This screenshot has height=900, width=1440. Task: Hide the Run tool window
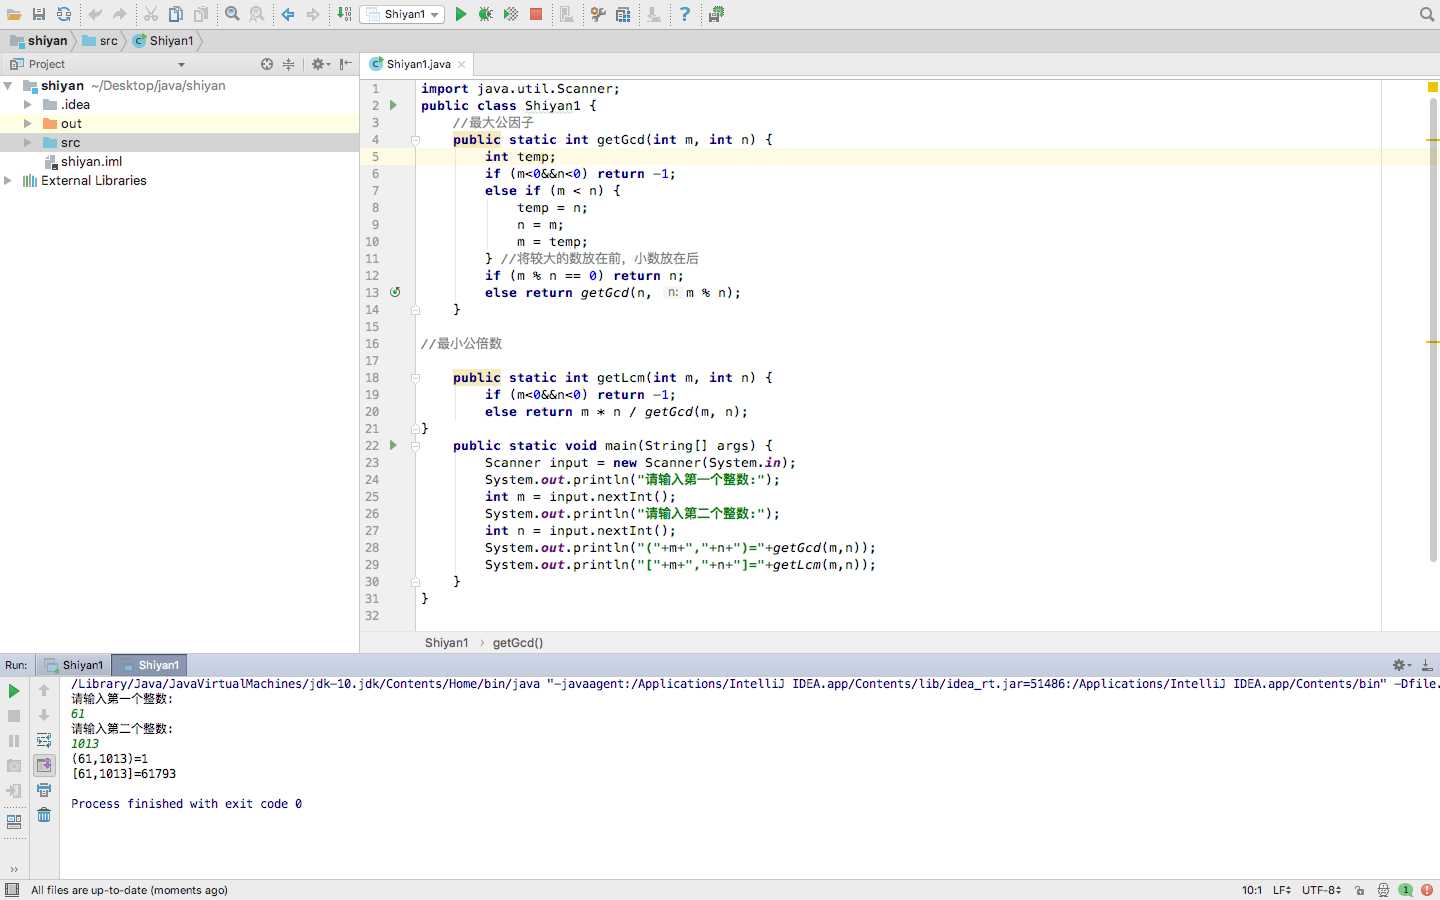[x=1427, y=665]
